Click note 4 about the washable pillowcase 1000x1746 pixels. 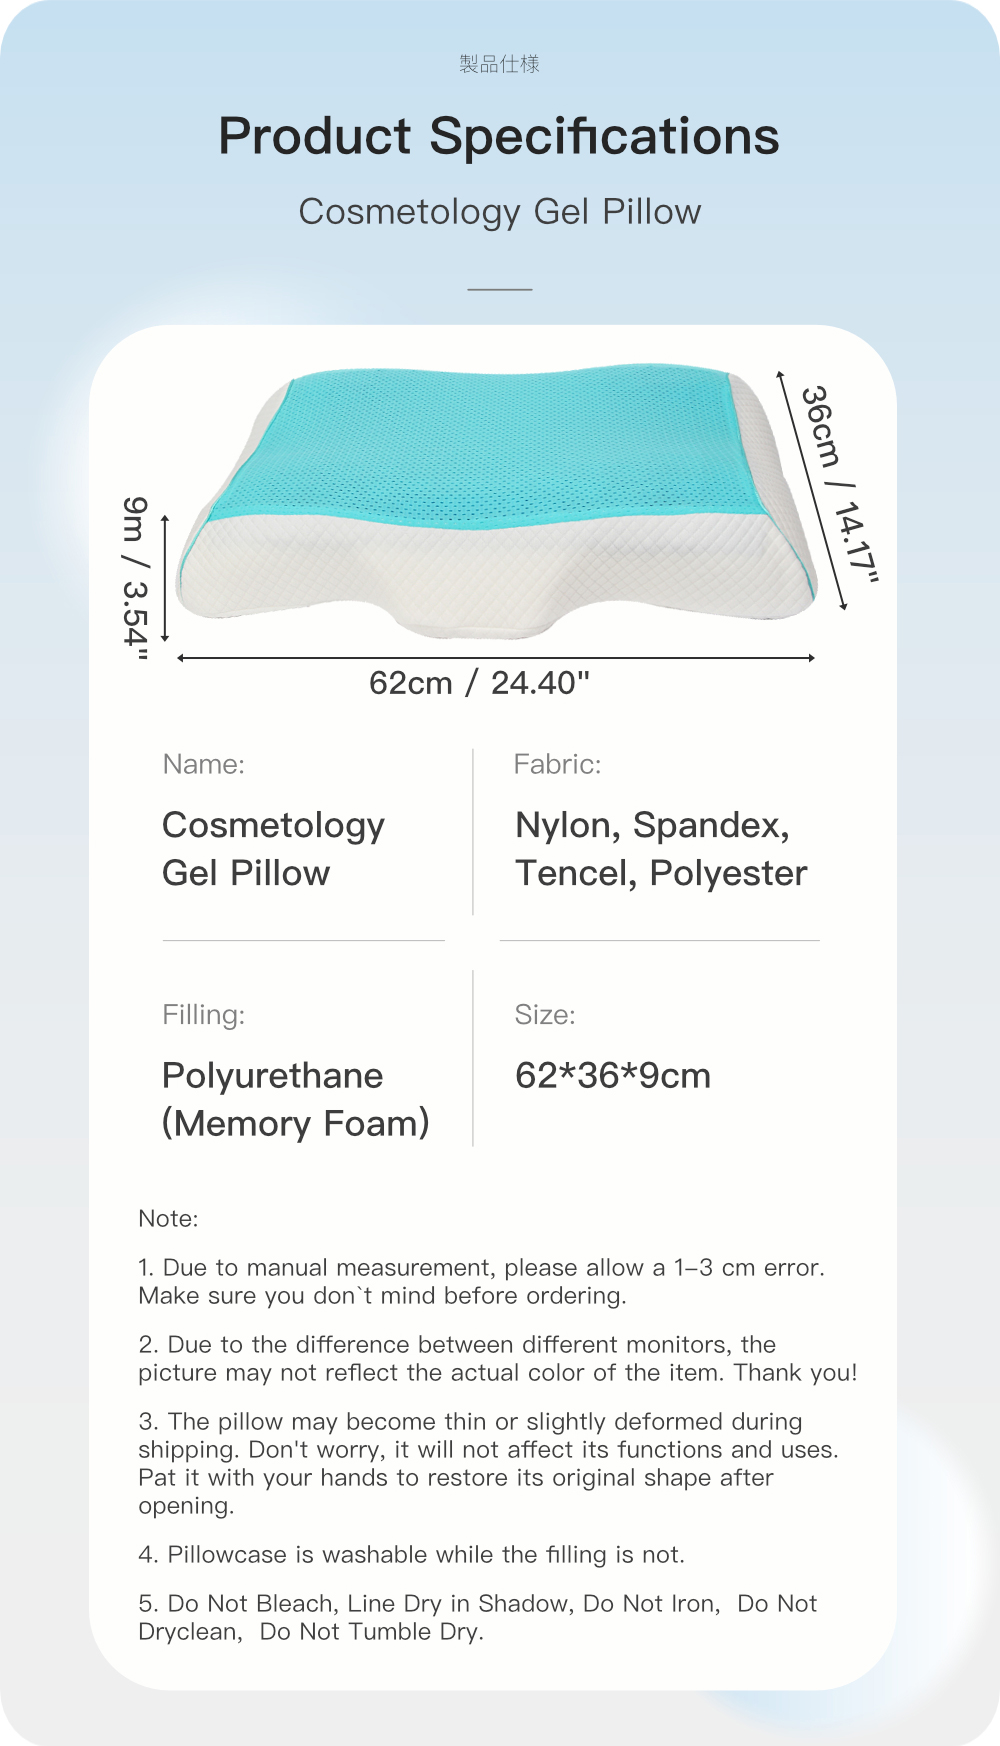(x=412, y=1555)
